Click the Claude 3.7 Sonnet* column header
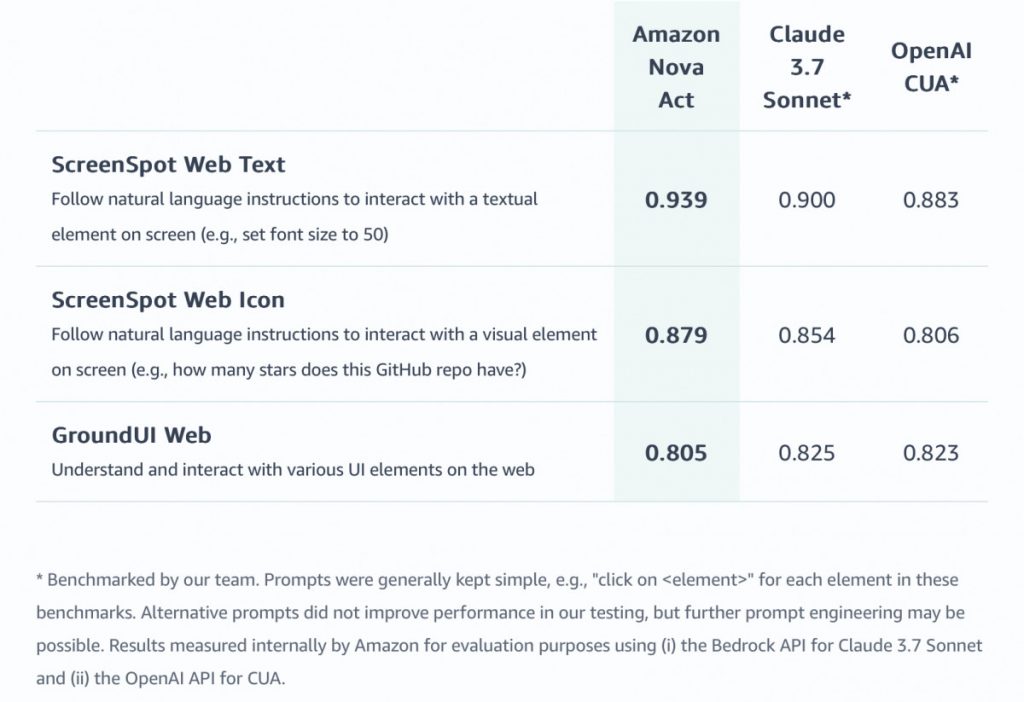The image size is (1024, 702). click(807, 67)
